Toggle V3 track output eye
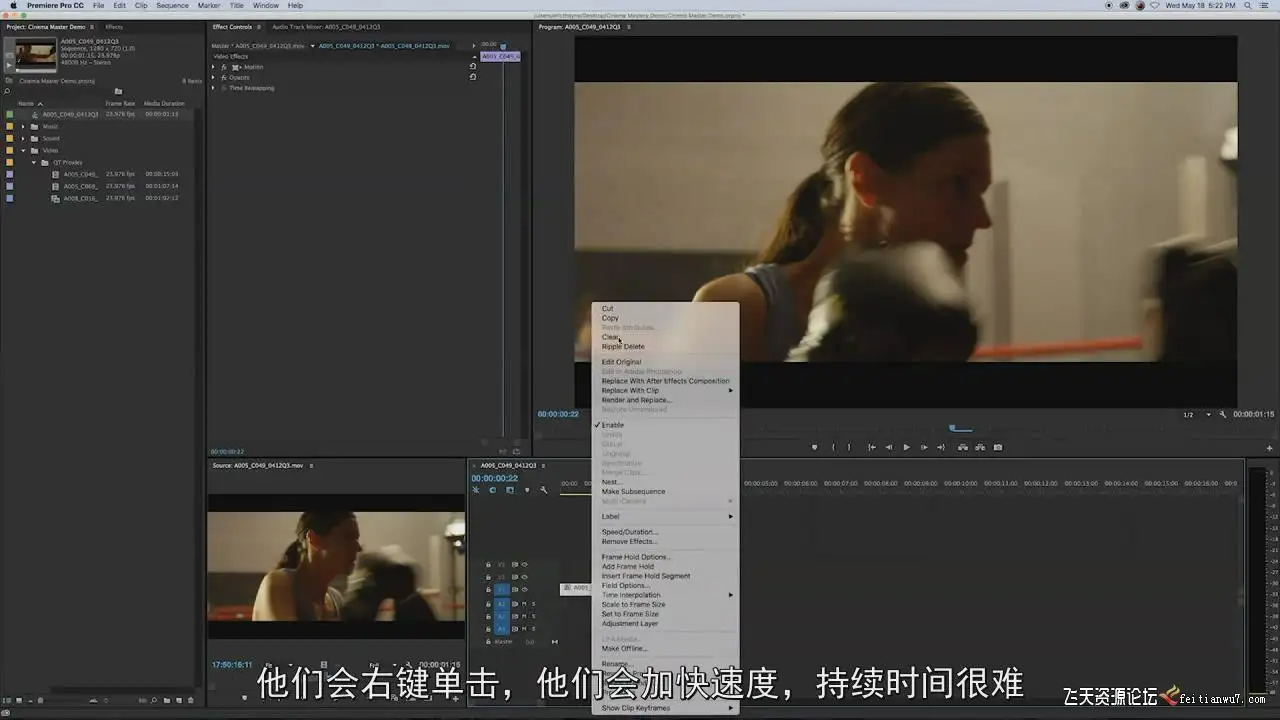The image size is (1280, 720). pyautogui.click(x=524, y=564)
